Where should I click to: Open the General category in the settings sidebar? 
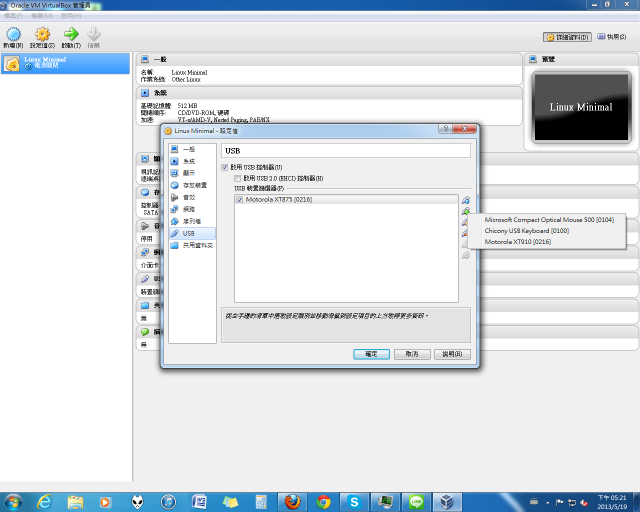[192, 149]
